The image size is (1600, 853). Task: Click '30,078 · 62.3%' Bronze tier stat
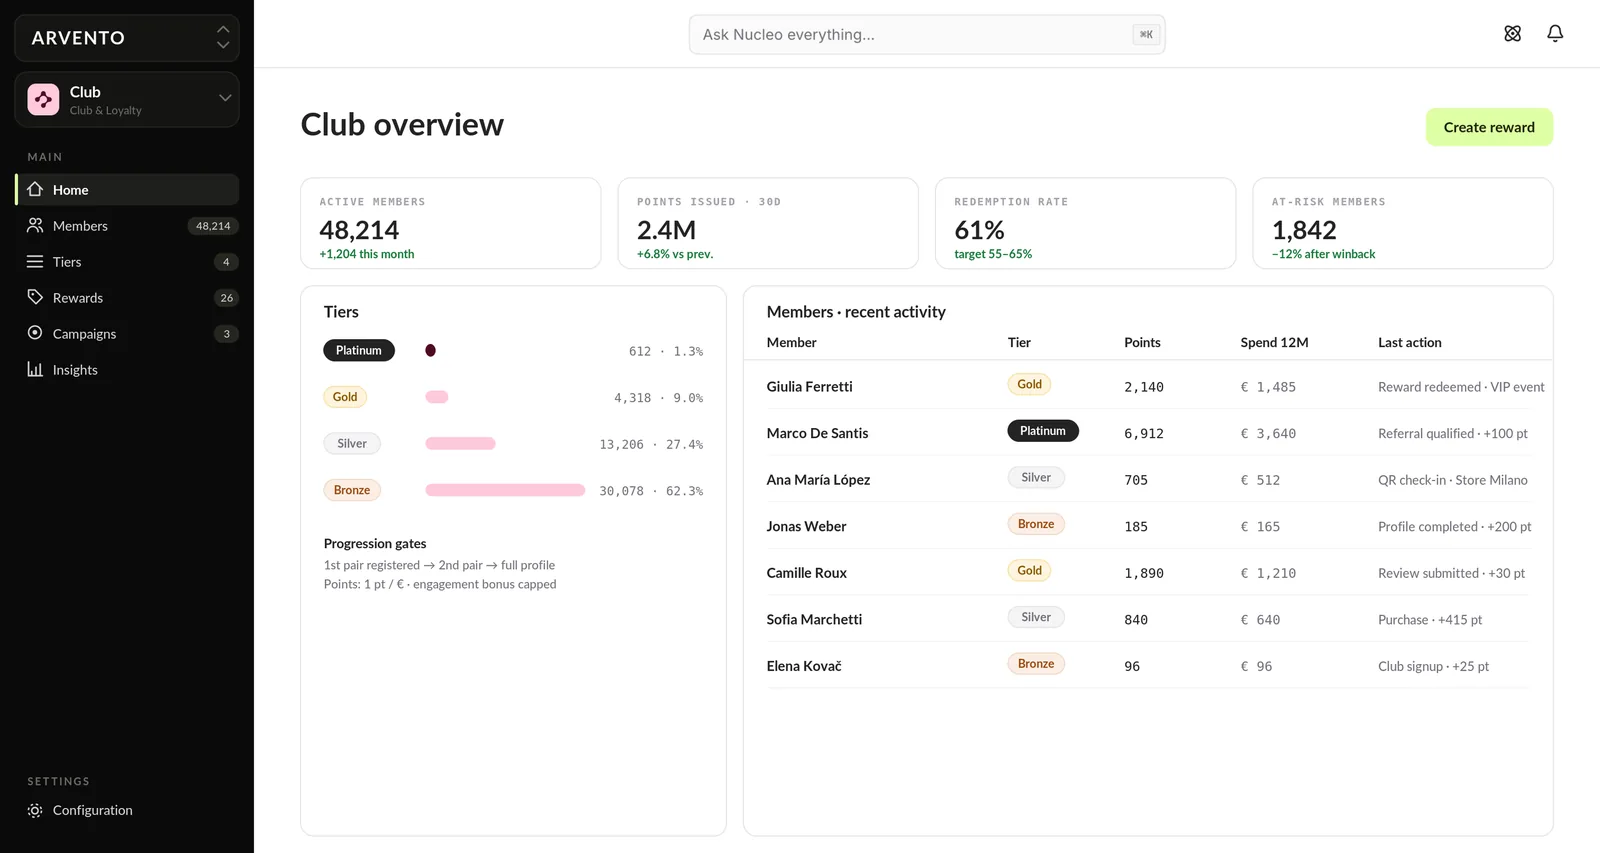coord(651,491)
